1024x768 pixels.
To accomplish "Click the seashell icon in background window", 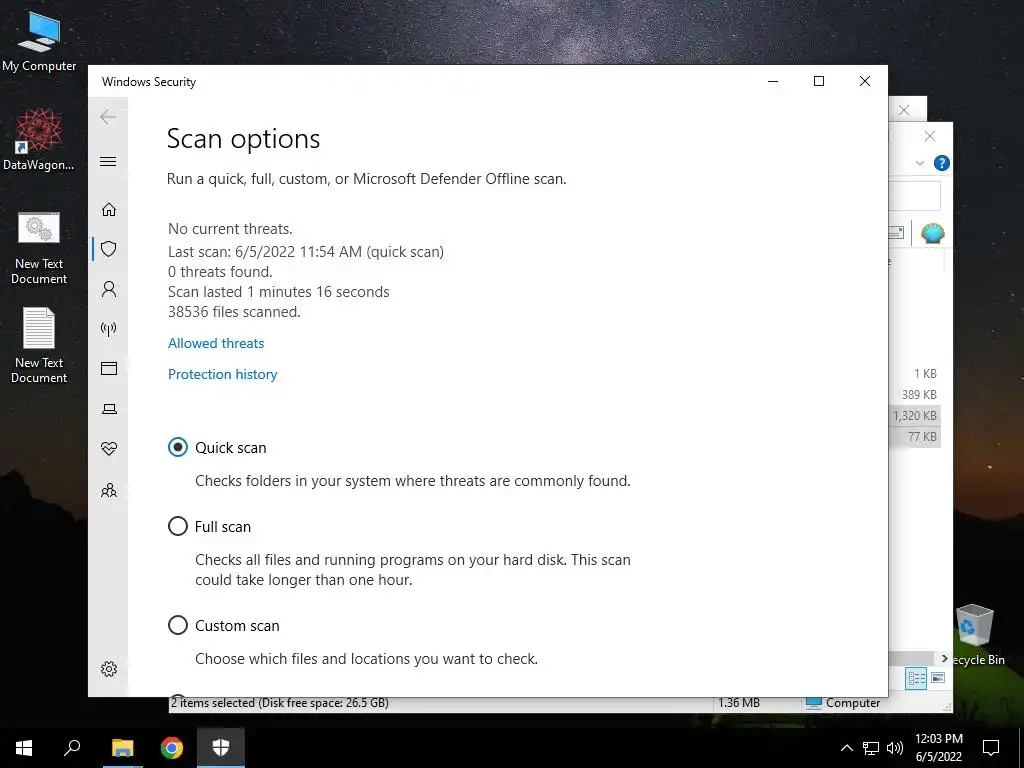I will (x=933, y=233).
